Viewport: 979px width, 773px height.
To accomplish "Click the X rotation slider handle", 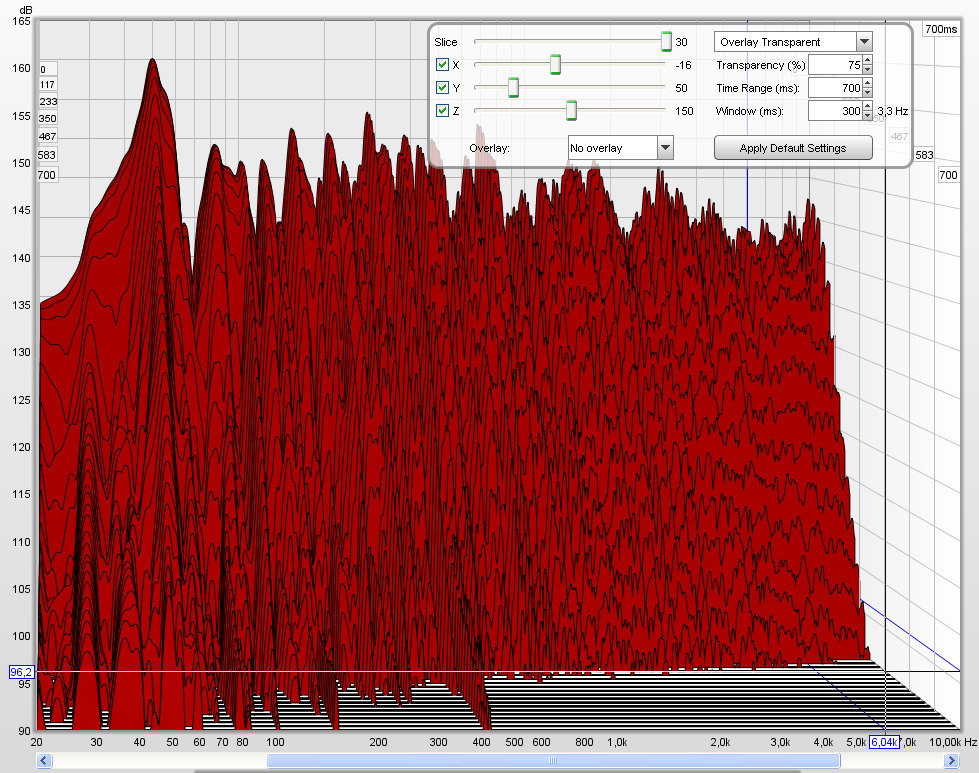I will (555, 64).
